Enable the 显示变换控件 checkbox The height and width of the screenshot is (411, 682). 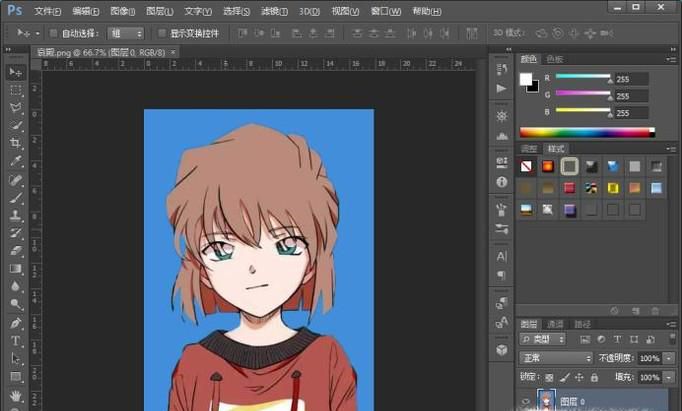tap(162, 33)
